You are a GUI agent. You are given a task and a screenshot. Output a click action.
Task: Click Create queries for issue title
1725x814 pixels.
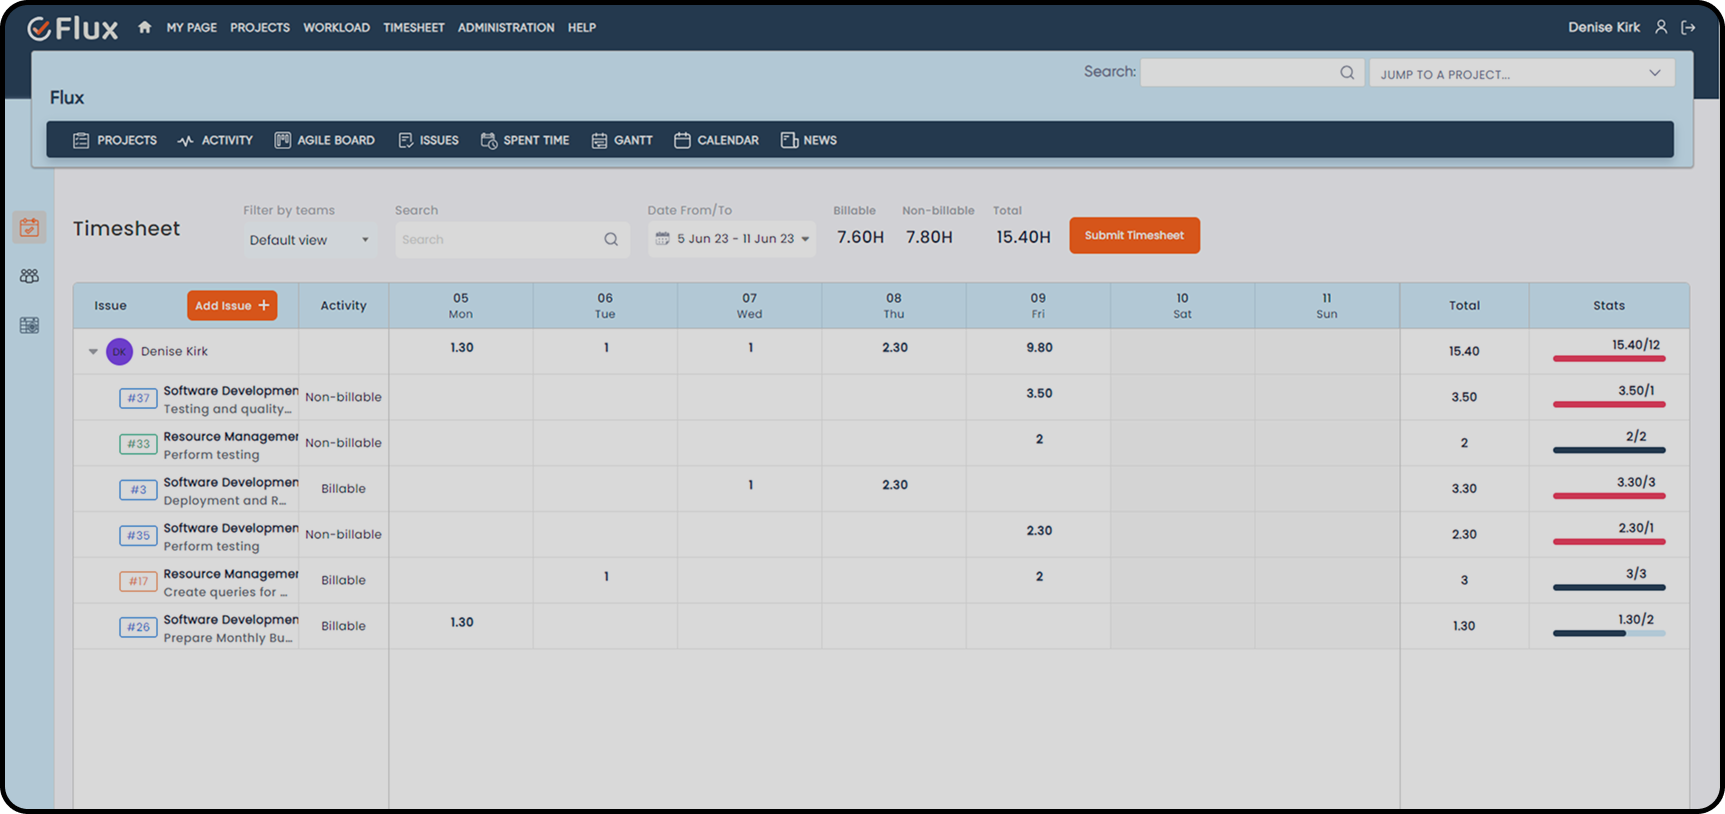coord(225,592)
